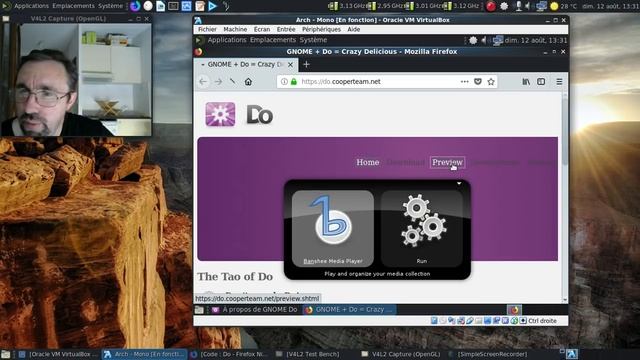Click the host panel network computers icon
Screen dimensions: 640x360
tap(541, 6)
